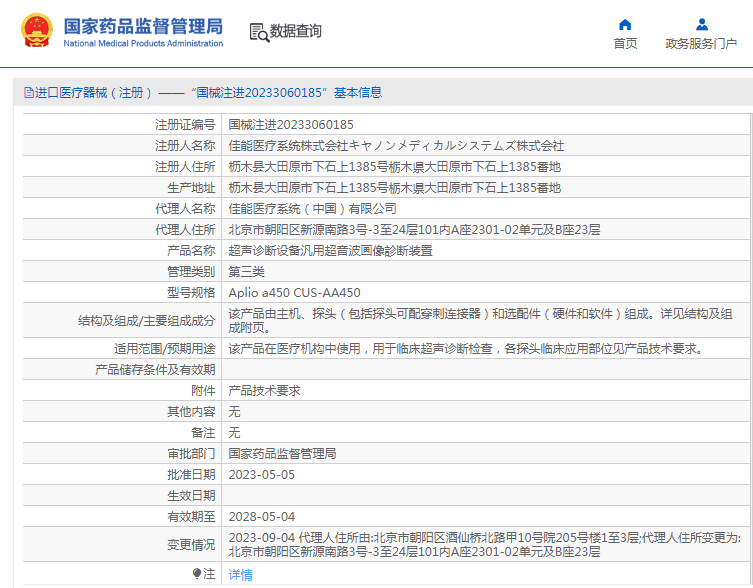This screenshot has height=588, width=753.
Task: Select registration number 国械注进20233060185 value
Action: point(291,125)
